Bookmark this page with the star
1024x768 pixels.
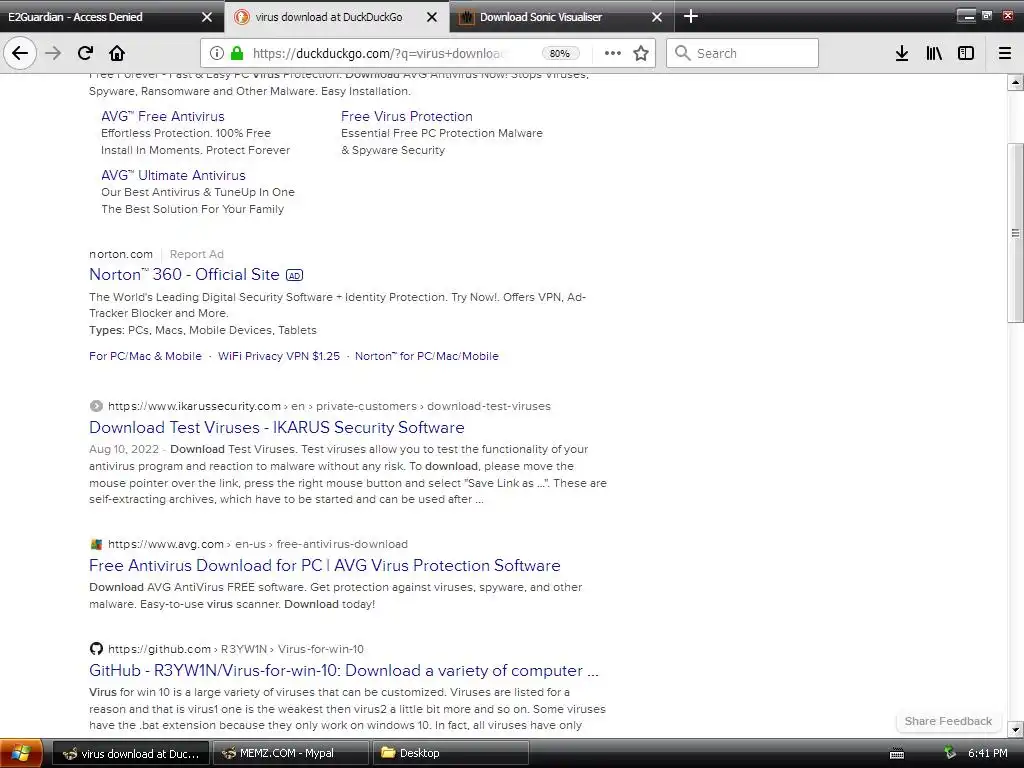click(x=641, y=53)
